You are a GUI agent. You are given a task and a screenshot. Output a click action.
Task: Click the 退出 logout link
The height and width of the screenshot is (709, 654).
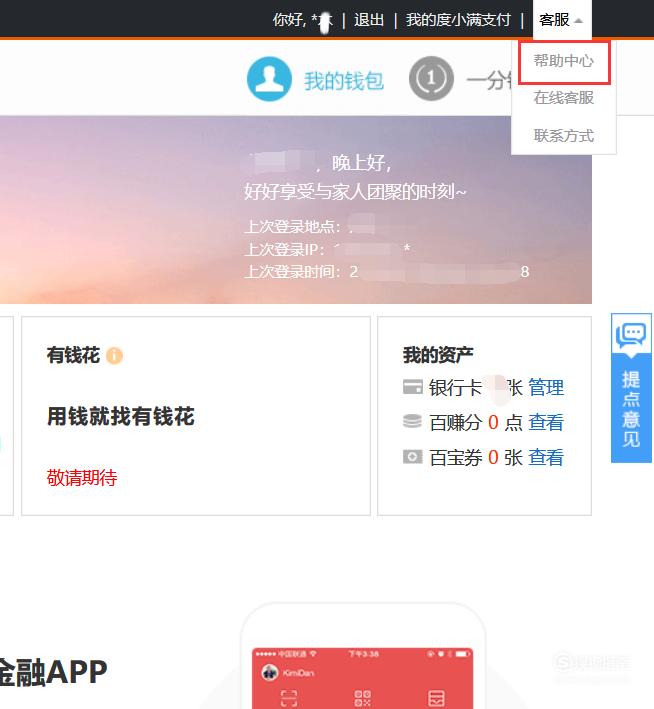369,20
